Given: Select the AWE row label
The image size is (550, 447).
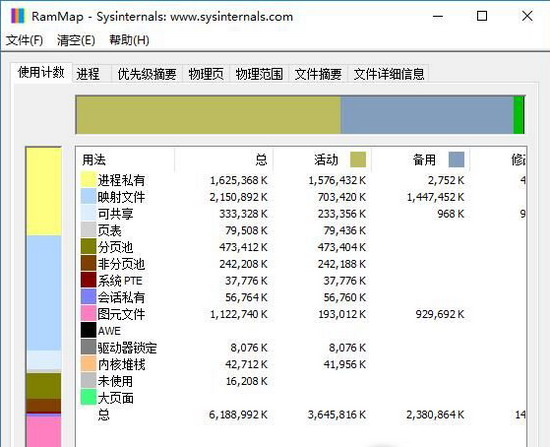Looking at the screenshot, I should [x=109, y=331].
